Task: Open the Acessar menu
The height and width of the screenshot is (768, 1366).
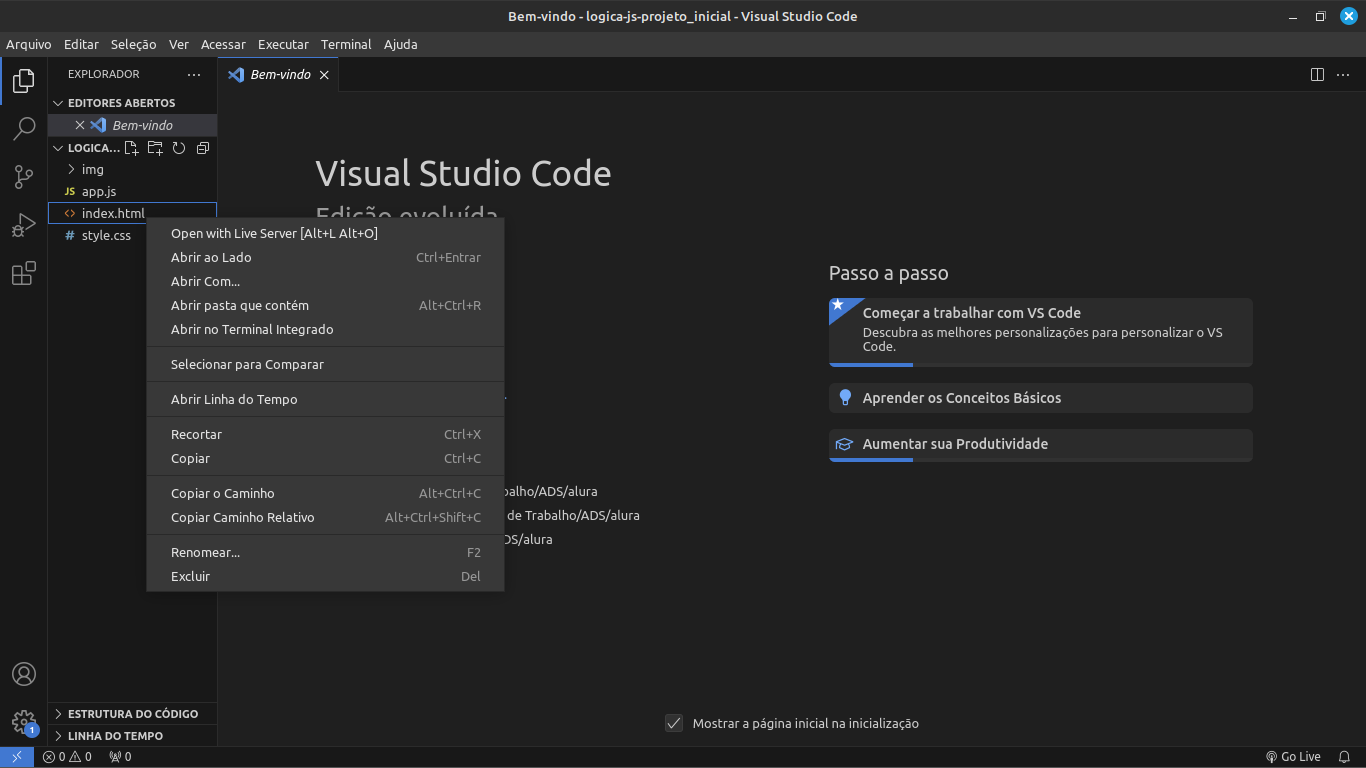Action: point(223,44)
